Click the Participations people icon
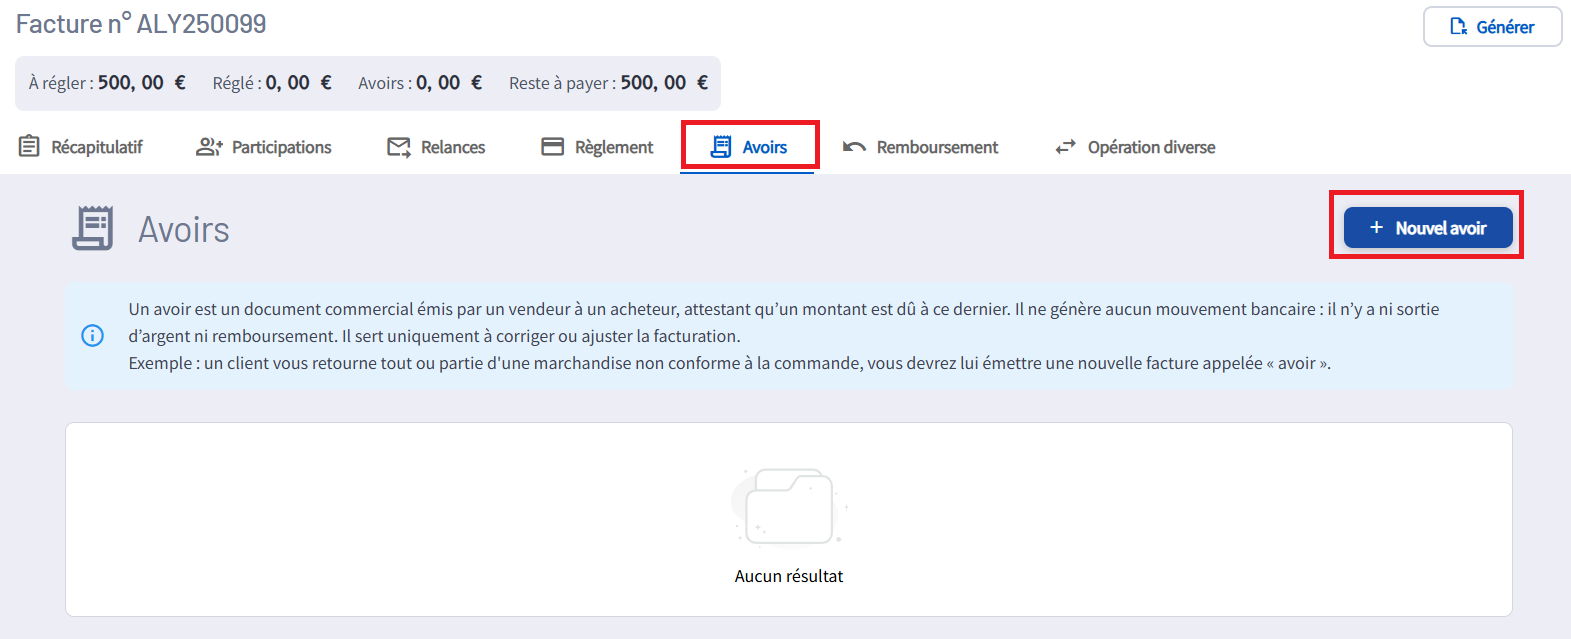This screenshot has height=639, width=1571. point(209,147)
